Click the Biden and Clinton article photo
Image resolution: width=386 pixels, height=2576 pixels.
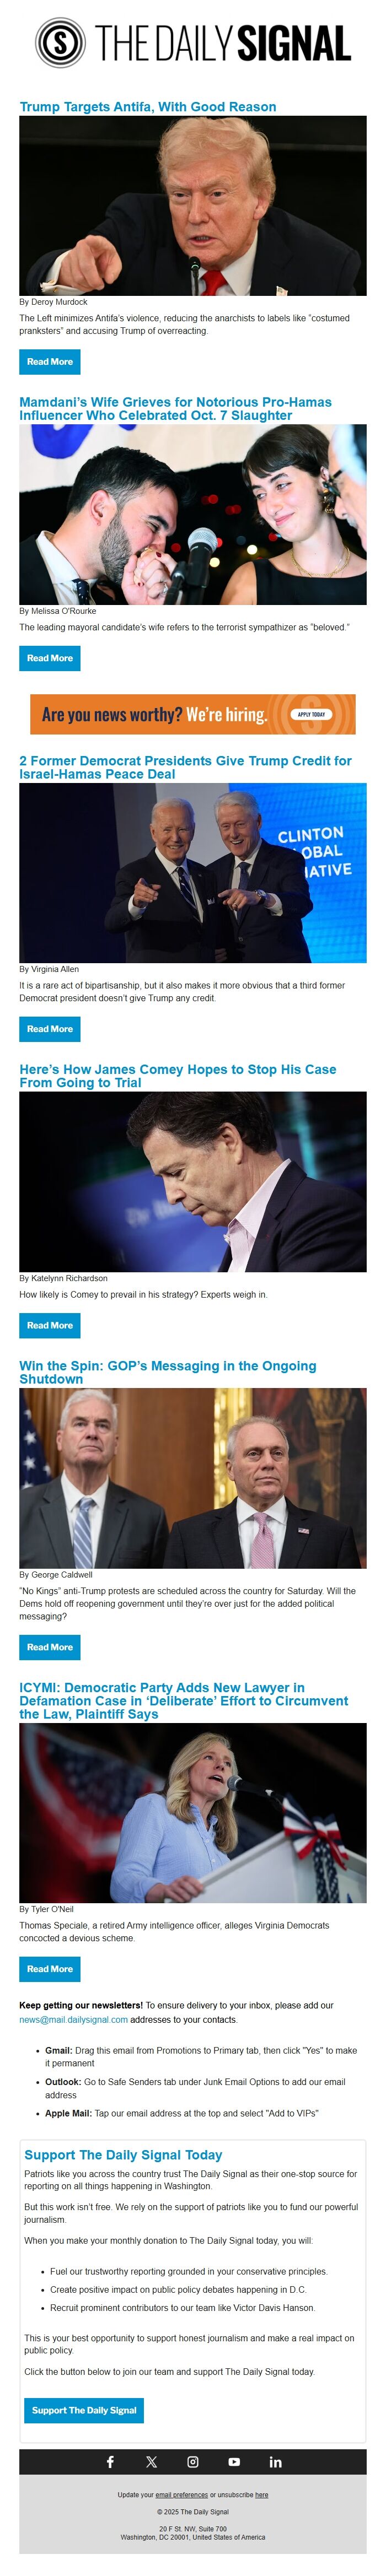193,873
